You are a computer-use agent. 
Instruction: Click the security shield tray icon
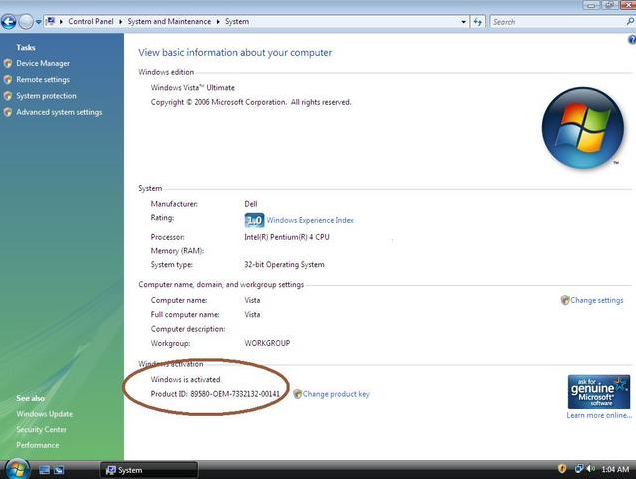(x=562, y=469)
